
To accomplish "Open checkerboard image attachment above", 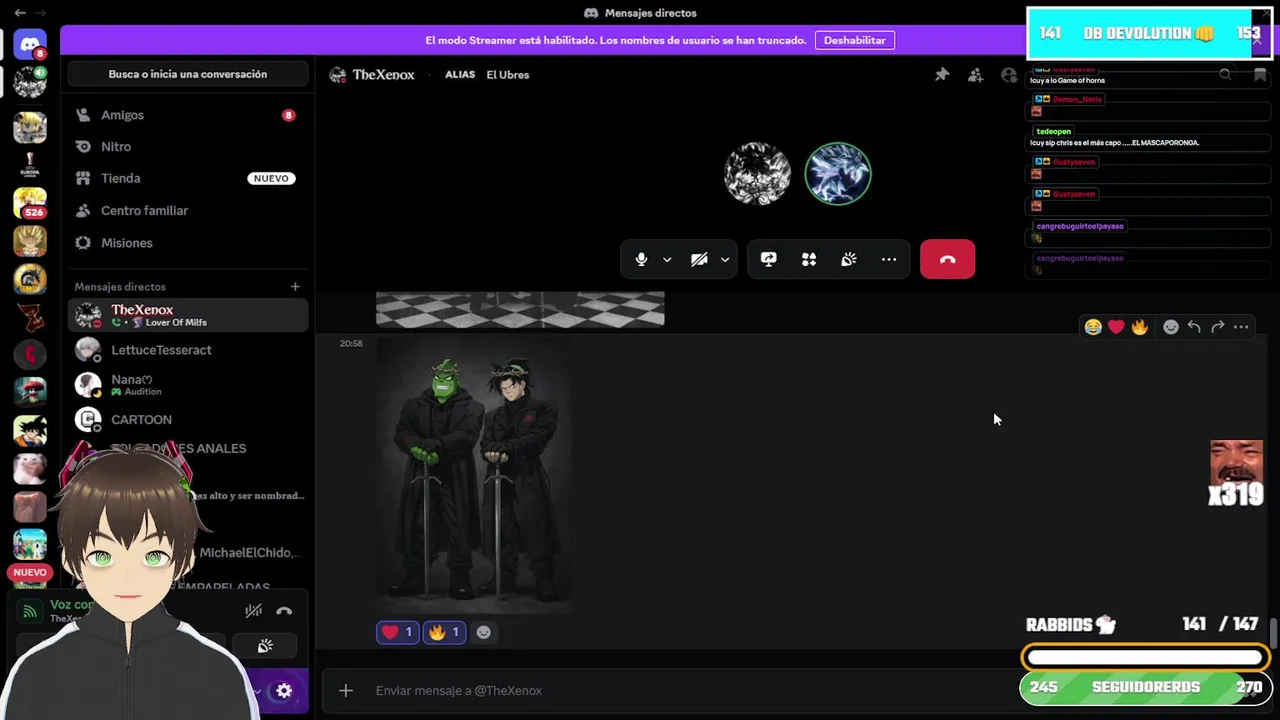I will [520, 309].
